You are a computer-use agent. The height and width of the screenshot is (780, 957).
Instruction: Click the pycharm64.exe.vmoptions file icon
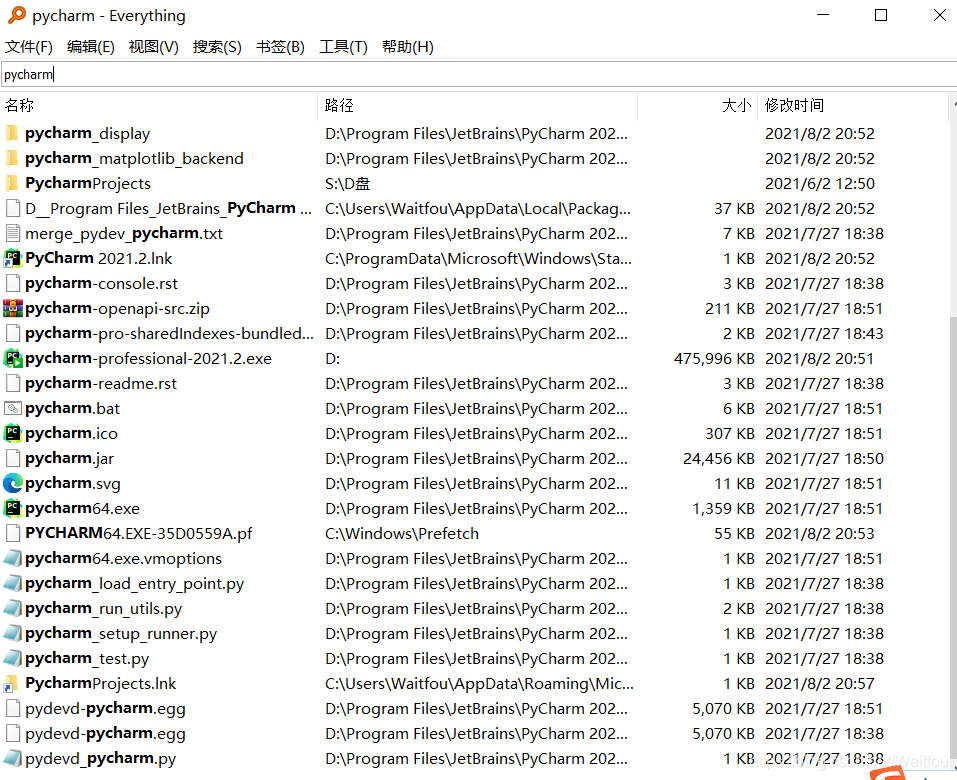(x=12, y=558)
